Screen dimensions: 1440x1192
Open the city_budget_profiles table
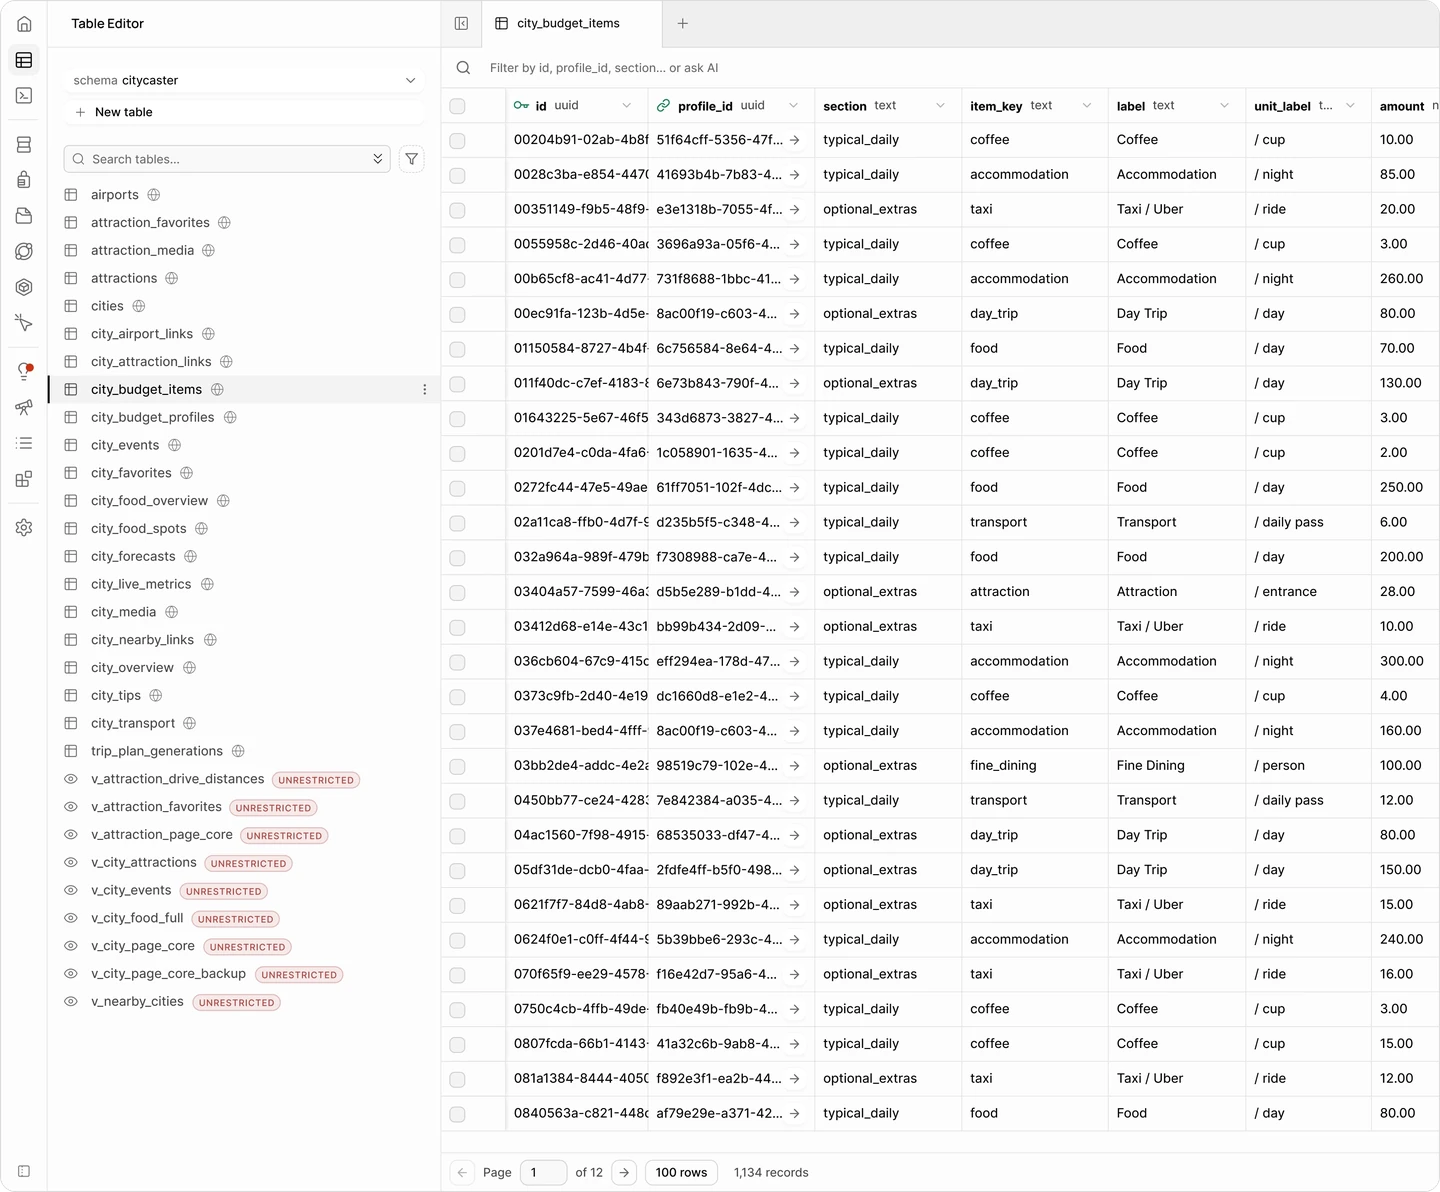tap(153, 417)
